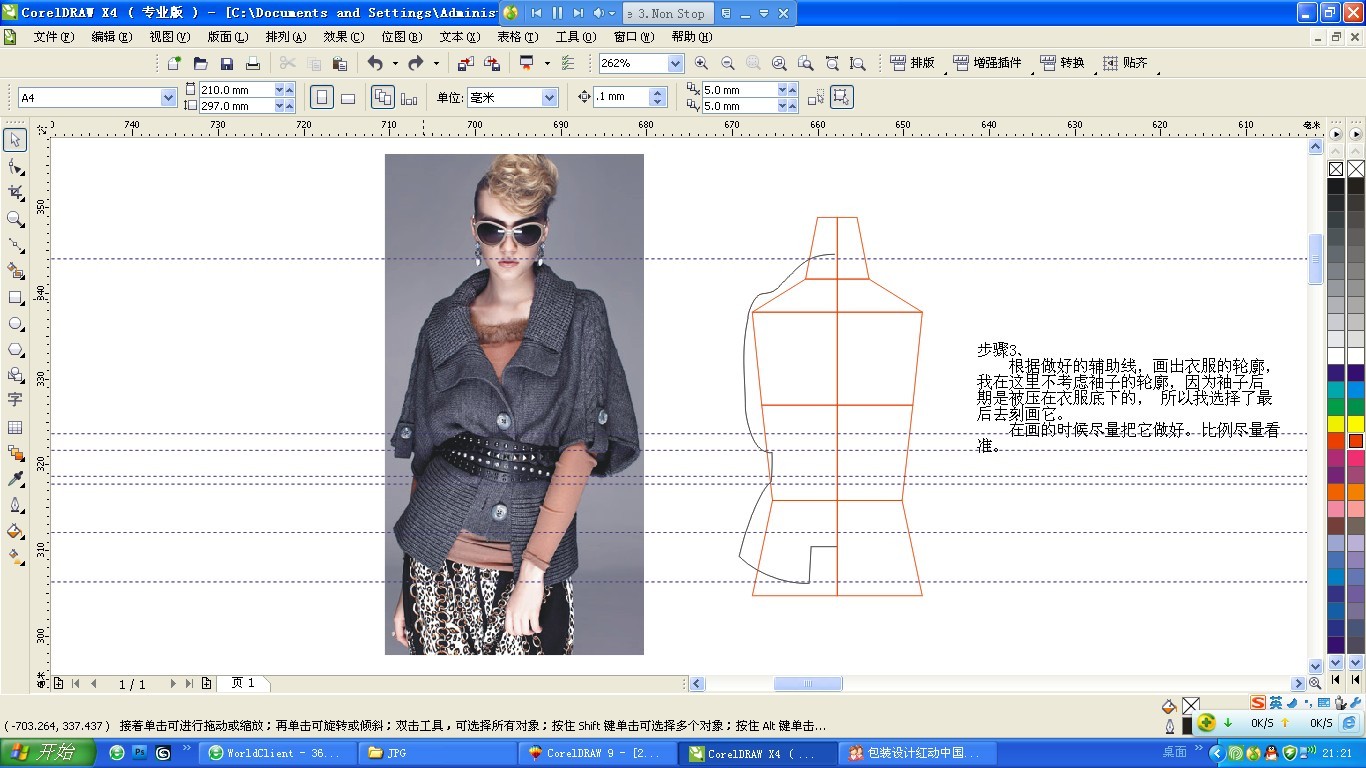Select the Shape edit tool
The height and width of the screenshot is (768, 1366).
(x=15, y=166)
